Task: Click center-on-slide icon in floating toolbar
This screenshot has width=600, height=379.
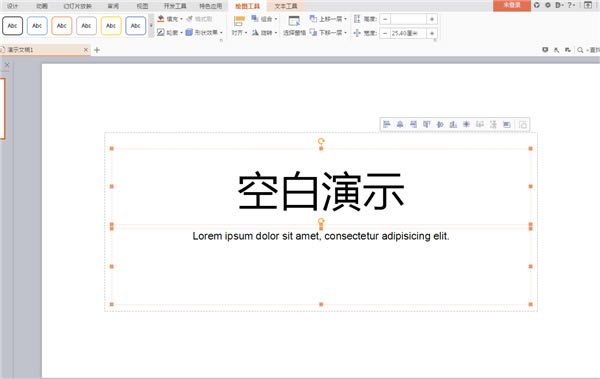Action: tap(466, 124)
